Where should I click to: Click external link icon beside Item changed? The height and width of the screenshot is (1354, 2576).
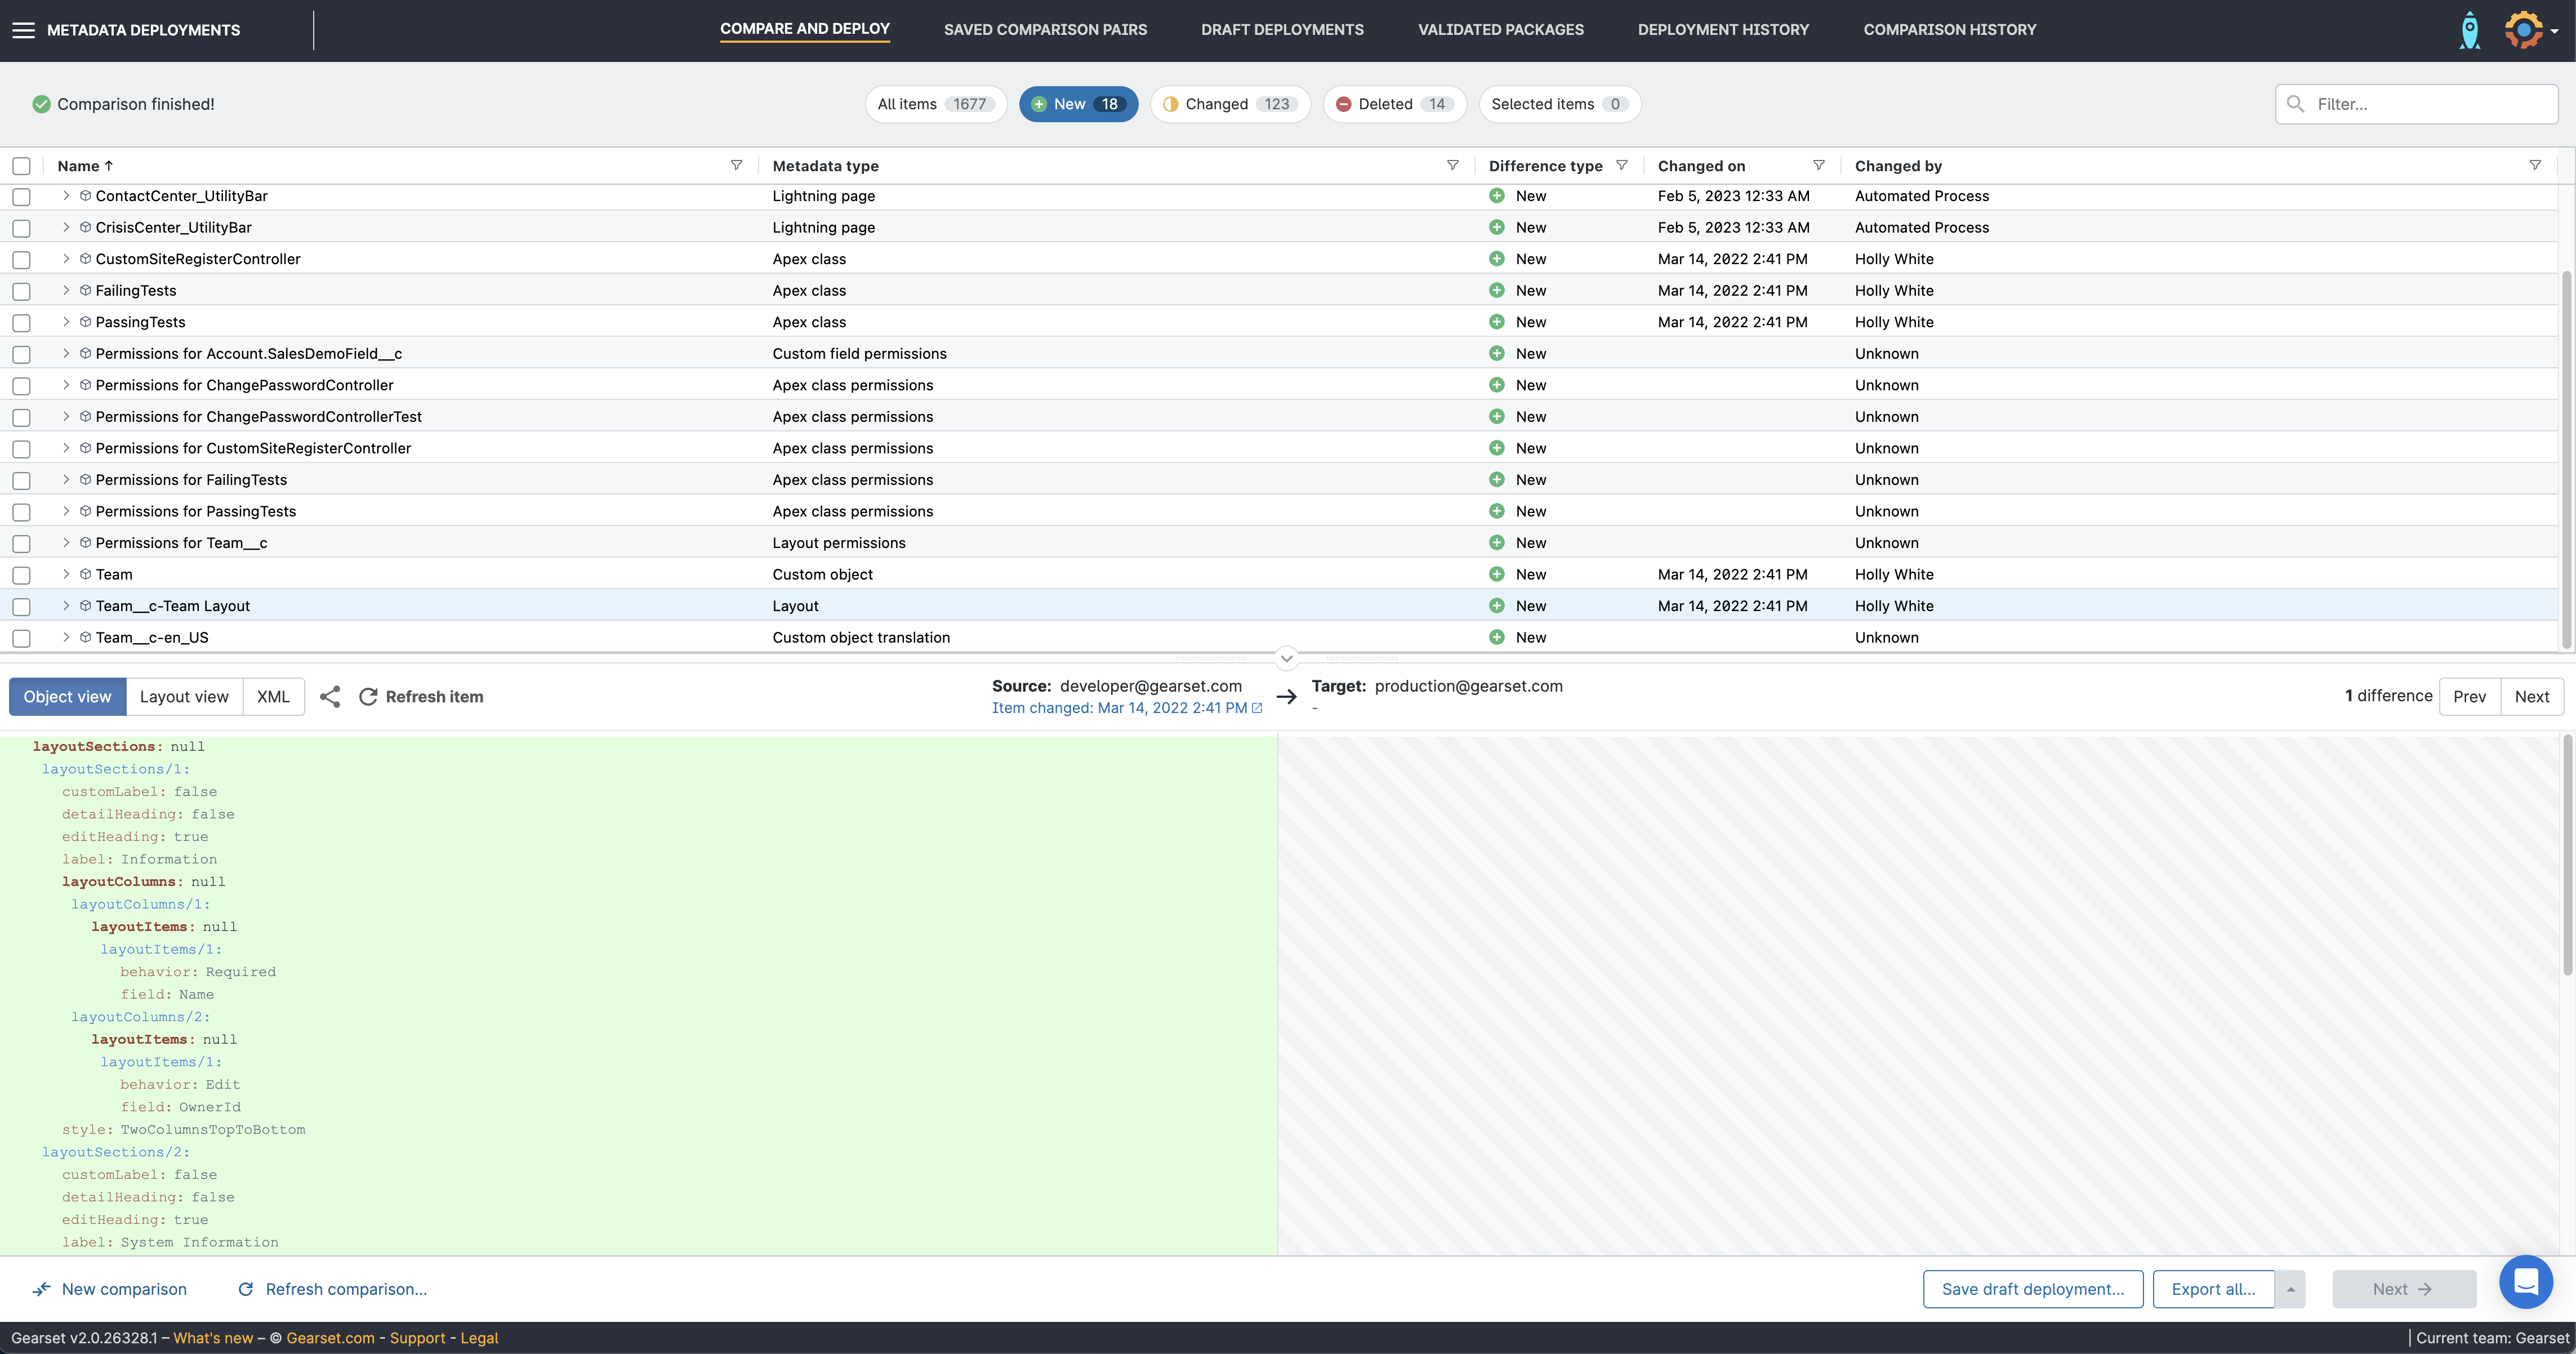coord(1257,708)
